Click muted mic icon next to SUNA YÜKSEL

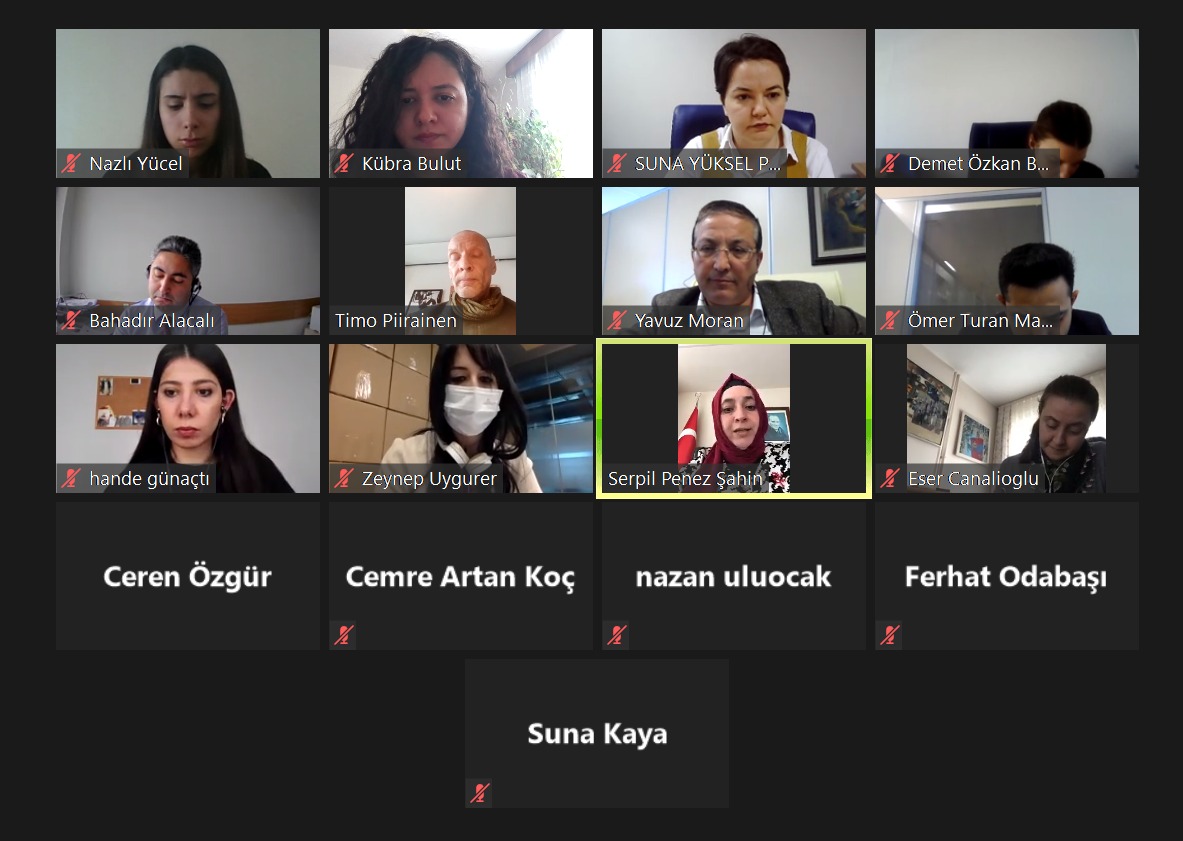click(x=617, y=163)
